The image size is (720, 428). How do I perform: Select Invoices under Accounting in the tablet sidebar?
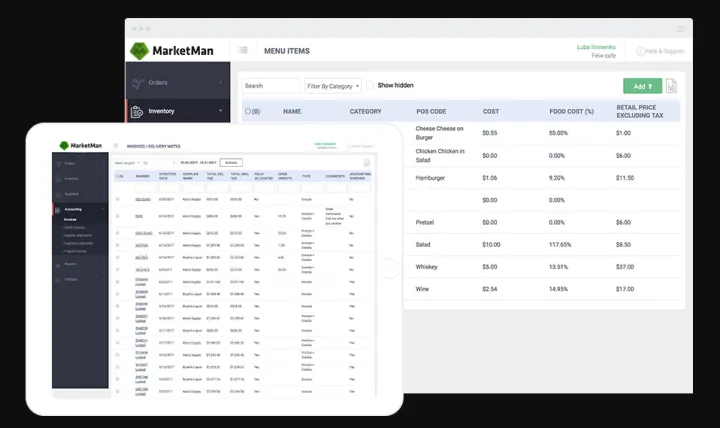pyautogui.click(x=70, y=220)
